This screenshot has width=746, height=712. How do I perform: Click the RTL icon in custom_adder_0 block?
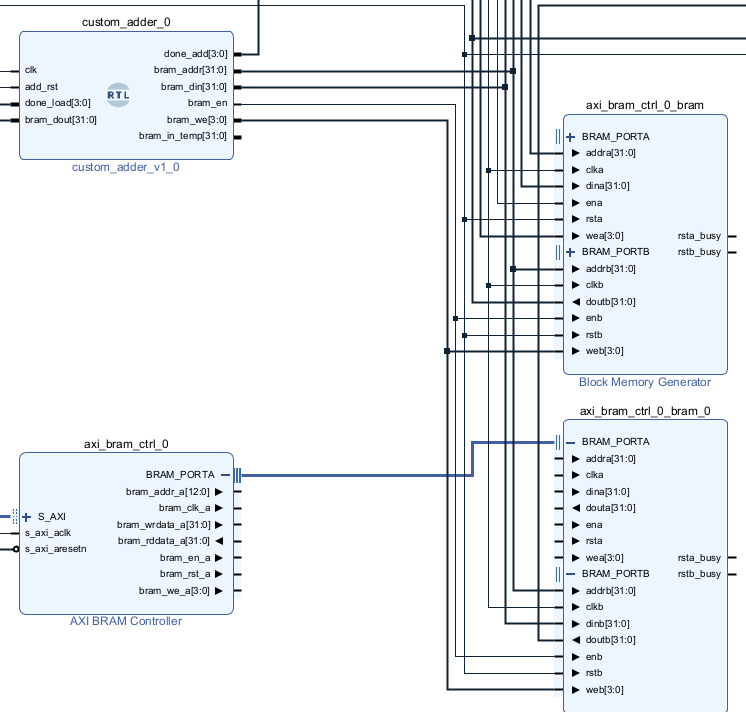click(118, 95)
